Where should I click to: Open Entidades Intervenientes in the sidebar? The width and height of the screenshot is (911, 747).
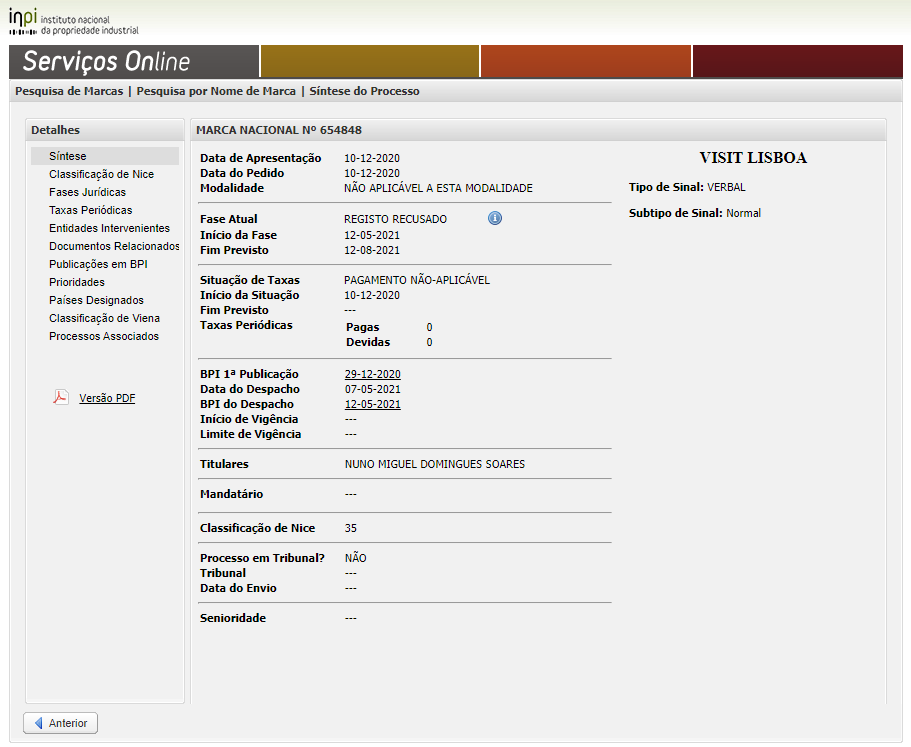point(109,228)
